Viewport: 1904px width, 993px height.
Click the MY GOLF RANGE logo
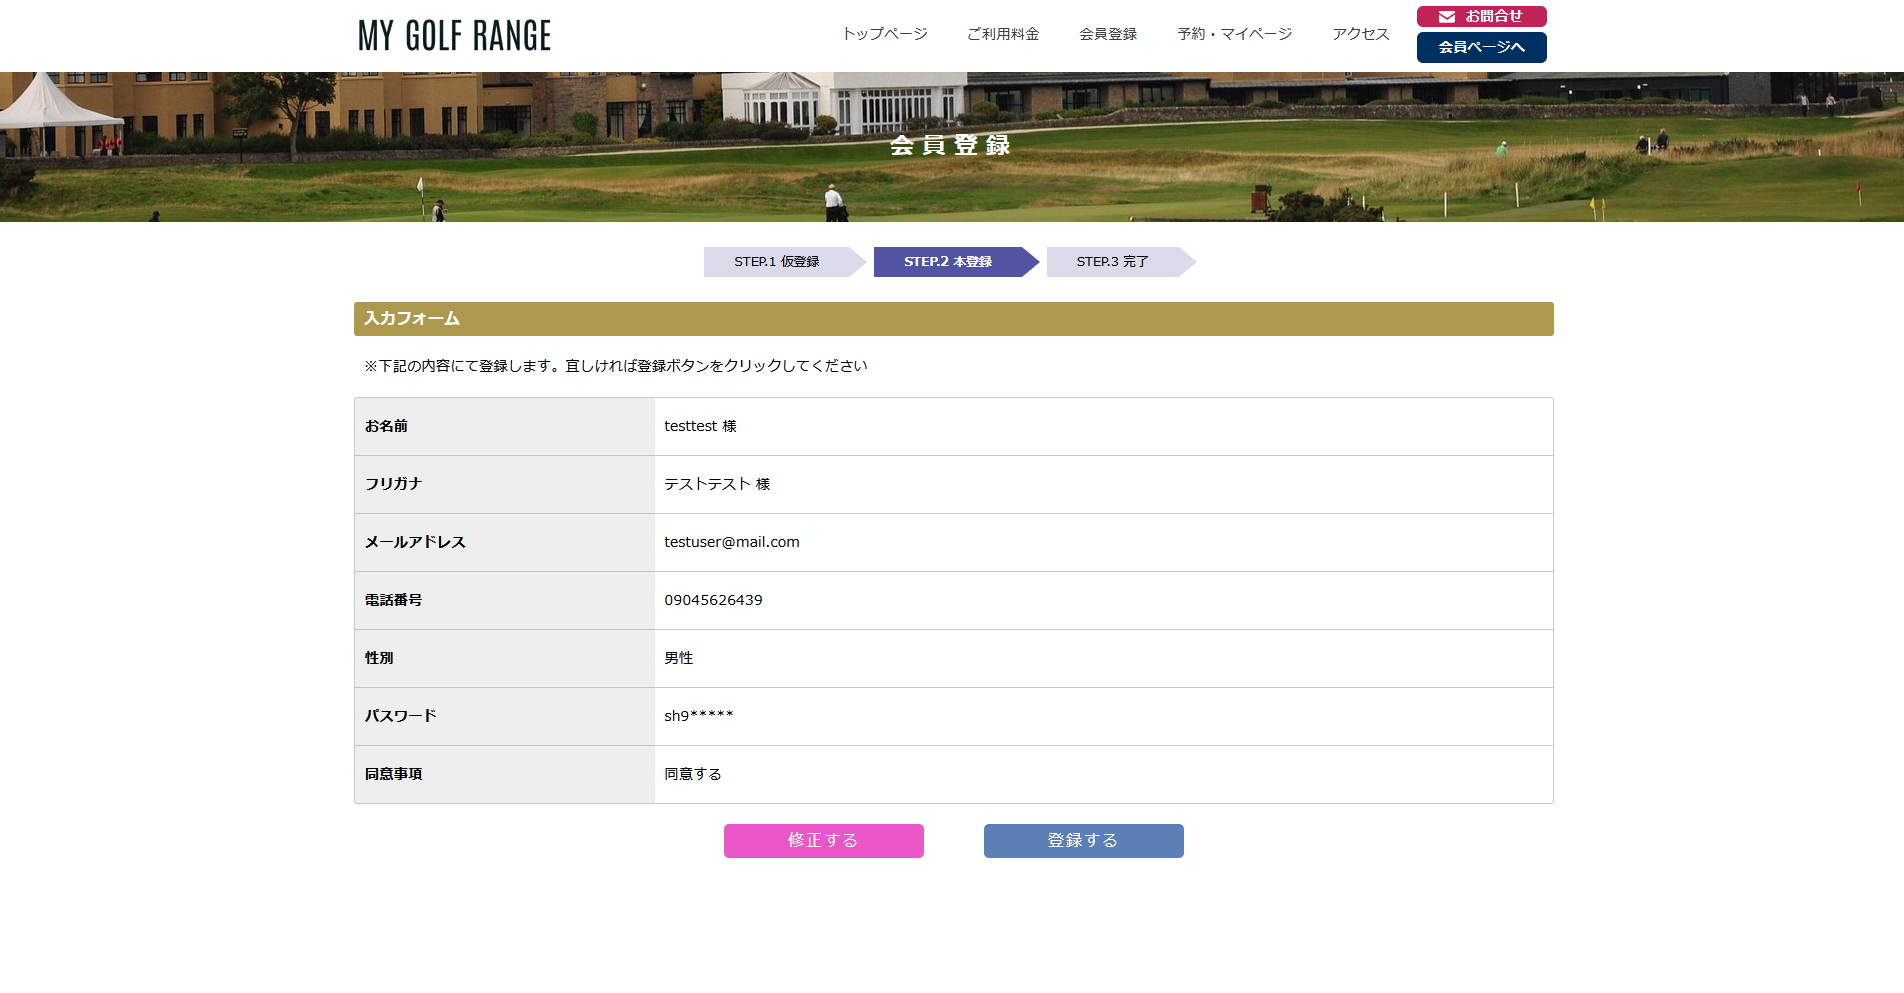(x=455, y=36)
